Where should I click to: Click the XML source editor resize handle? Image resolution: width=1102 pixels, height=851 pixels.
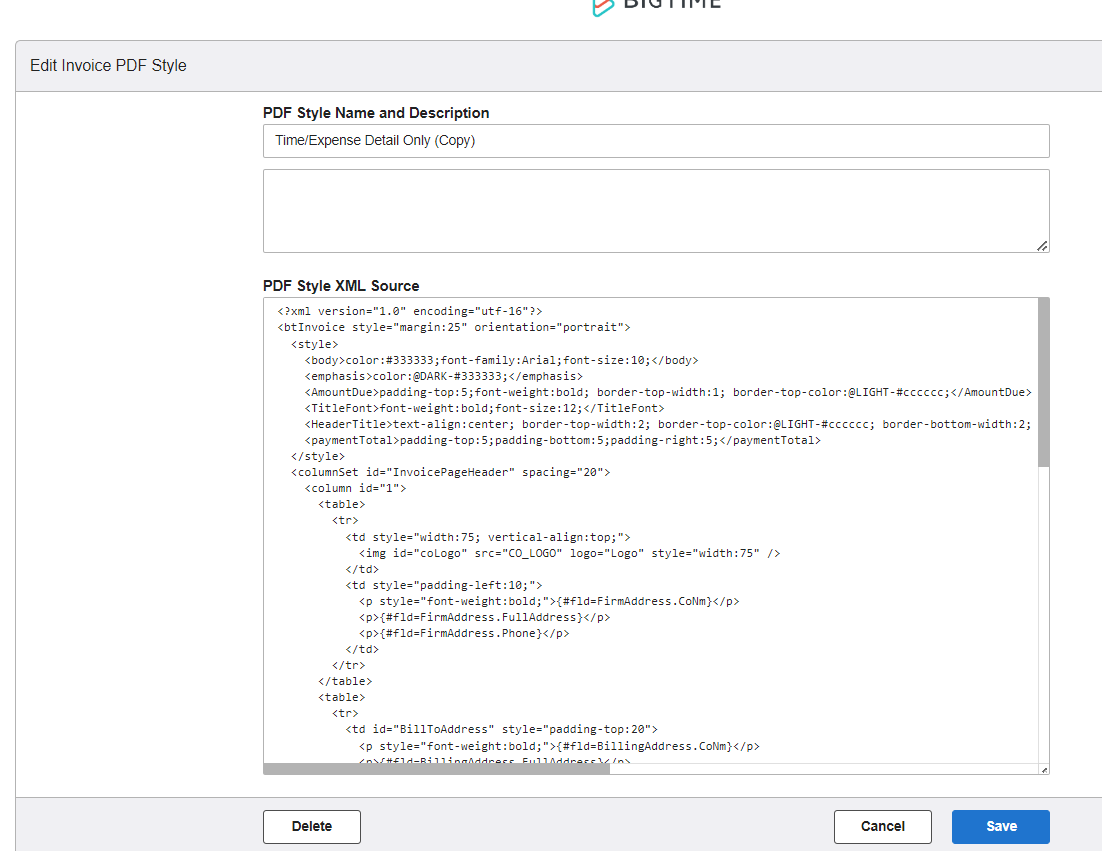[1044, 769]
